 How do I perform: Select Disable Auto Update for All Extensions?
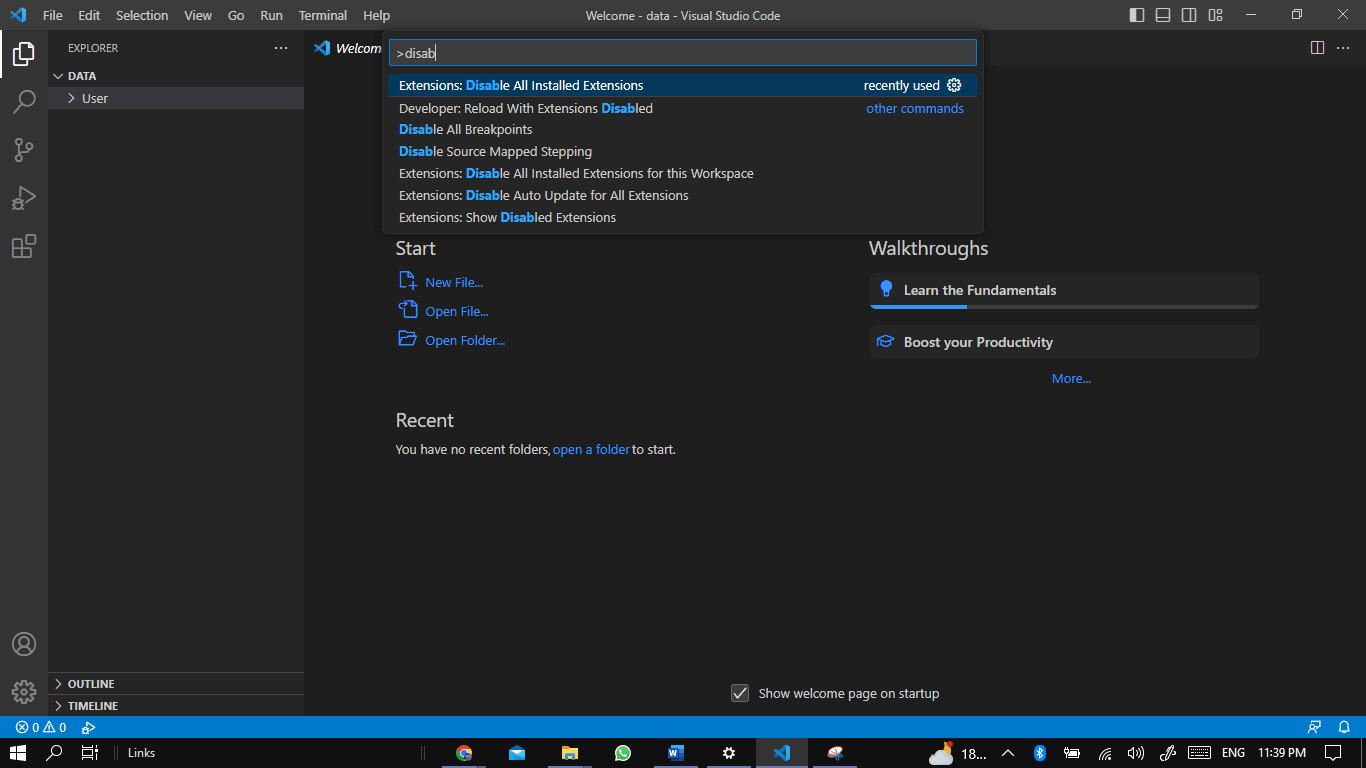(x=683, y=196)
